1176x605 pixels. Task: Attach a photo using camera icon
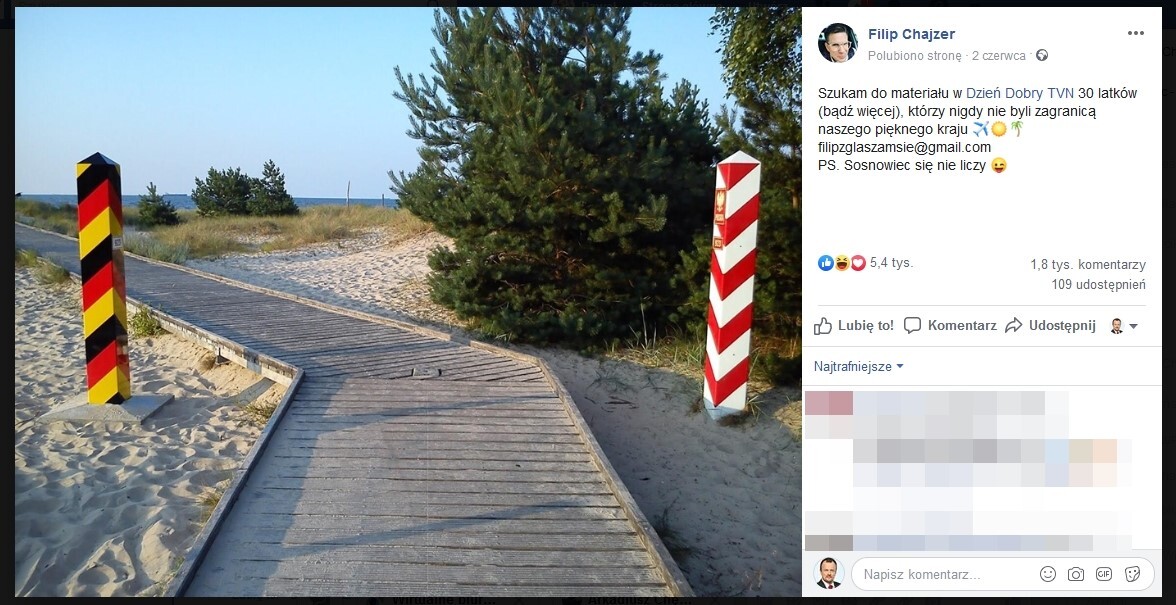(1076, 574)
